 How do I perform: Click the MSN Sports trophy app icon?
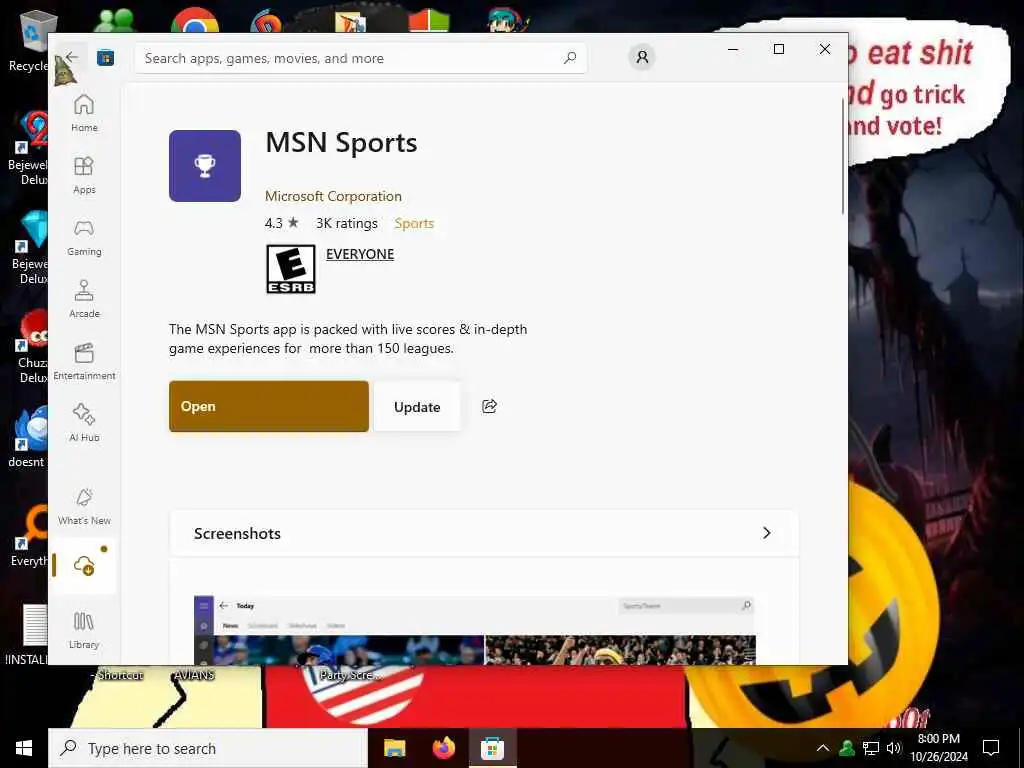point(205,166)
